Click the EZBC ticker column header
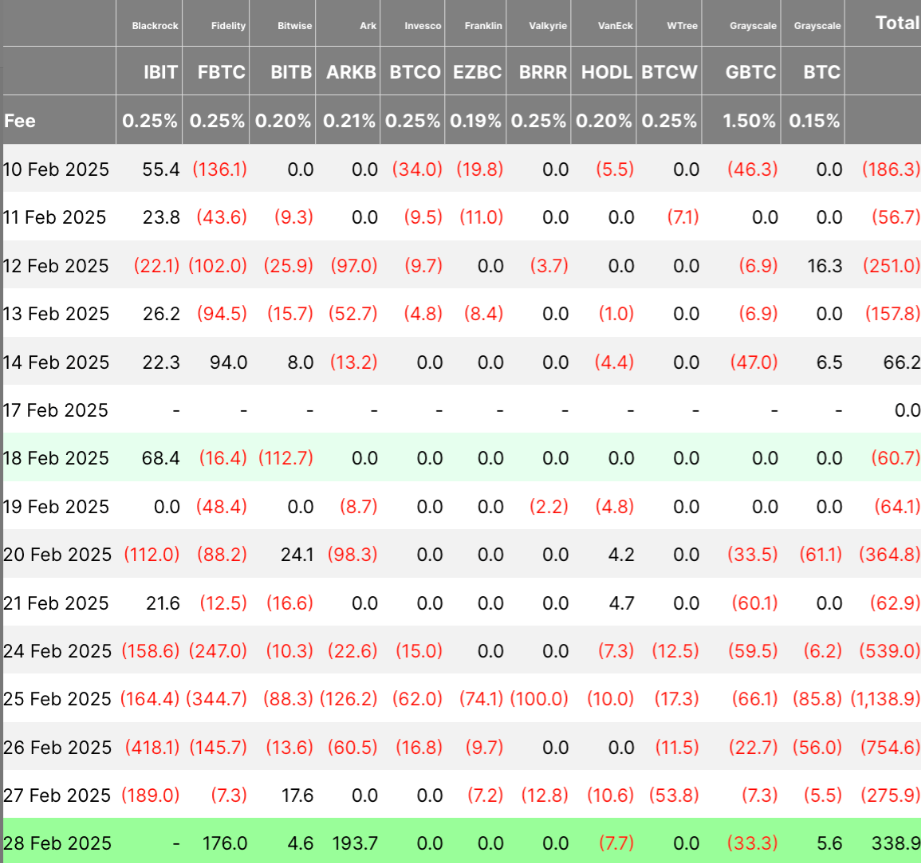 (477, 72)
